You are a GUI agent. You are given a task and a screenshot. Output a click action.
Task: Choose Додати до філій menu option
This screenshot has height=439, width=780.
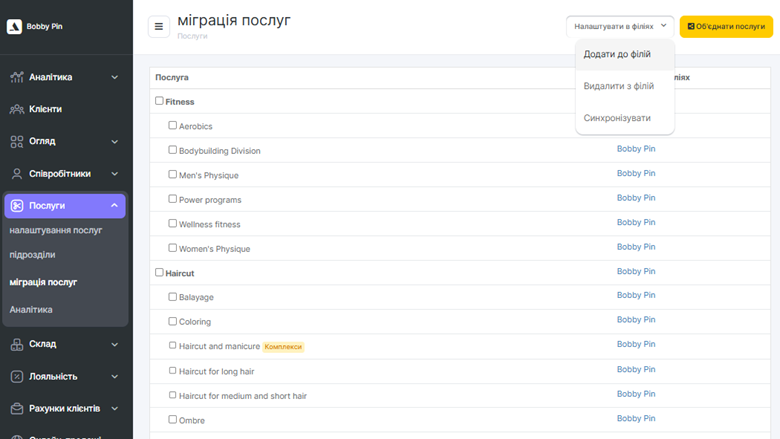point(617,54)
